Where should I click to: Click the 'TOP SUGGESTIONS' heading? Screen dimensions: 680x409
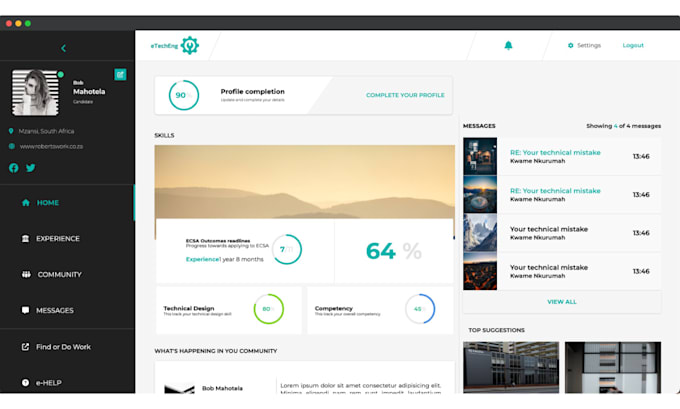click(x=497, y=330)
